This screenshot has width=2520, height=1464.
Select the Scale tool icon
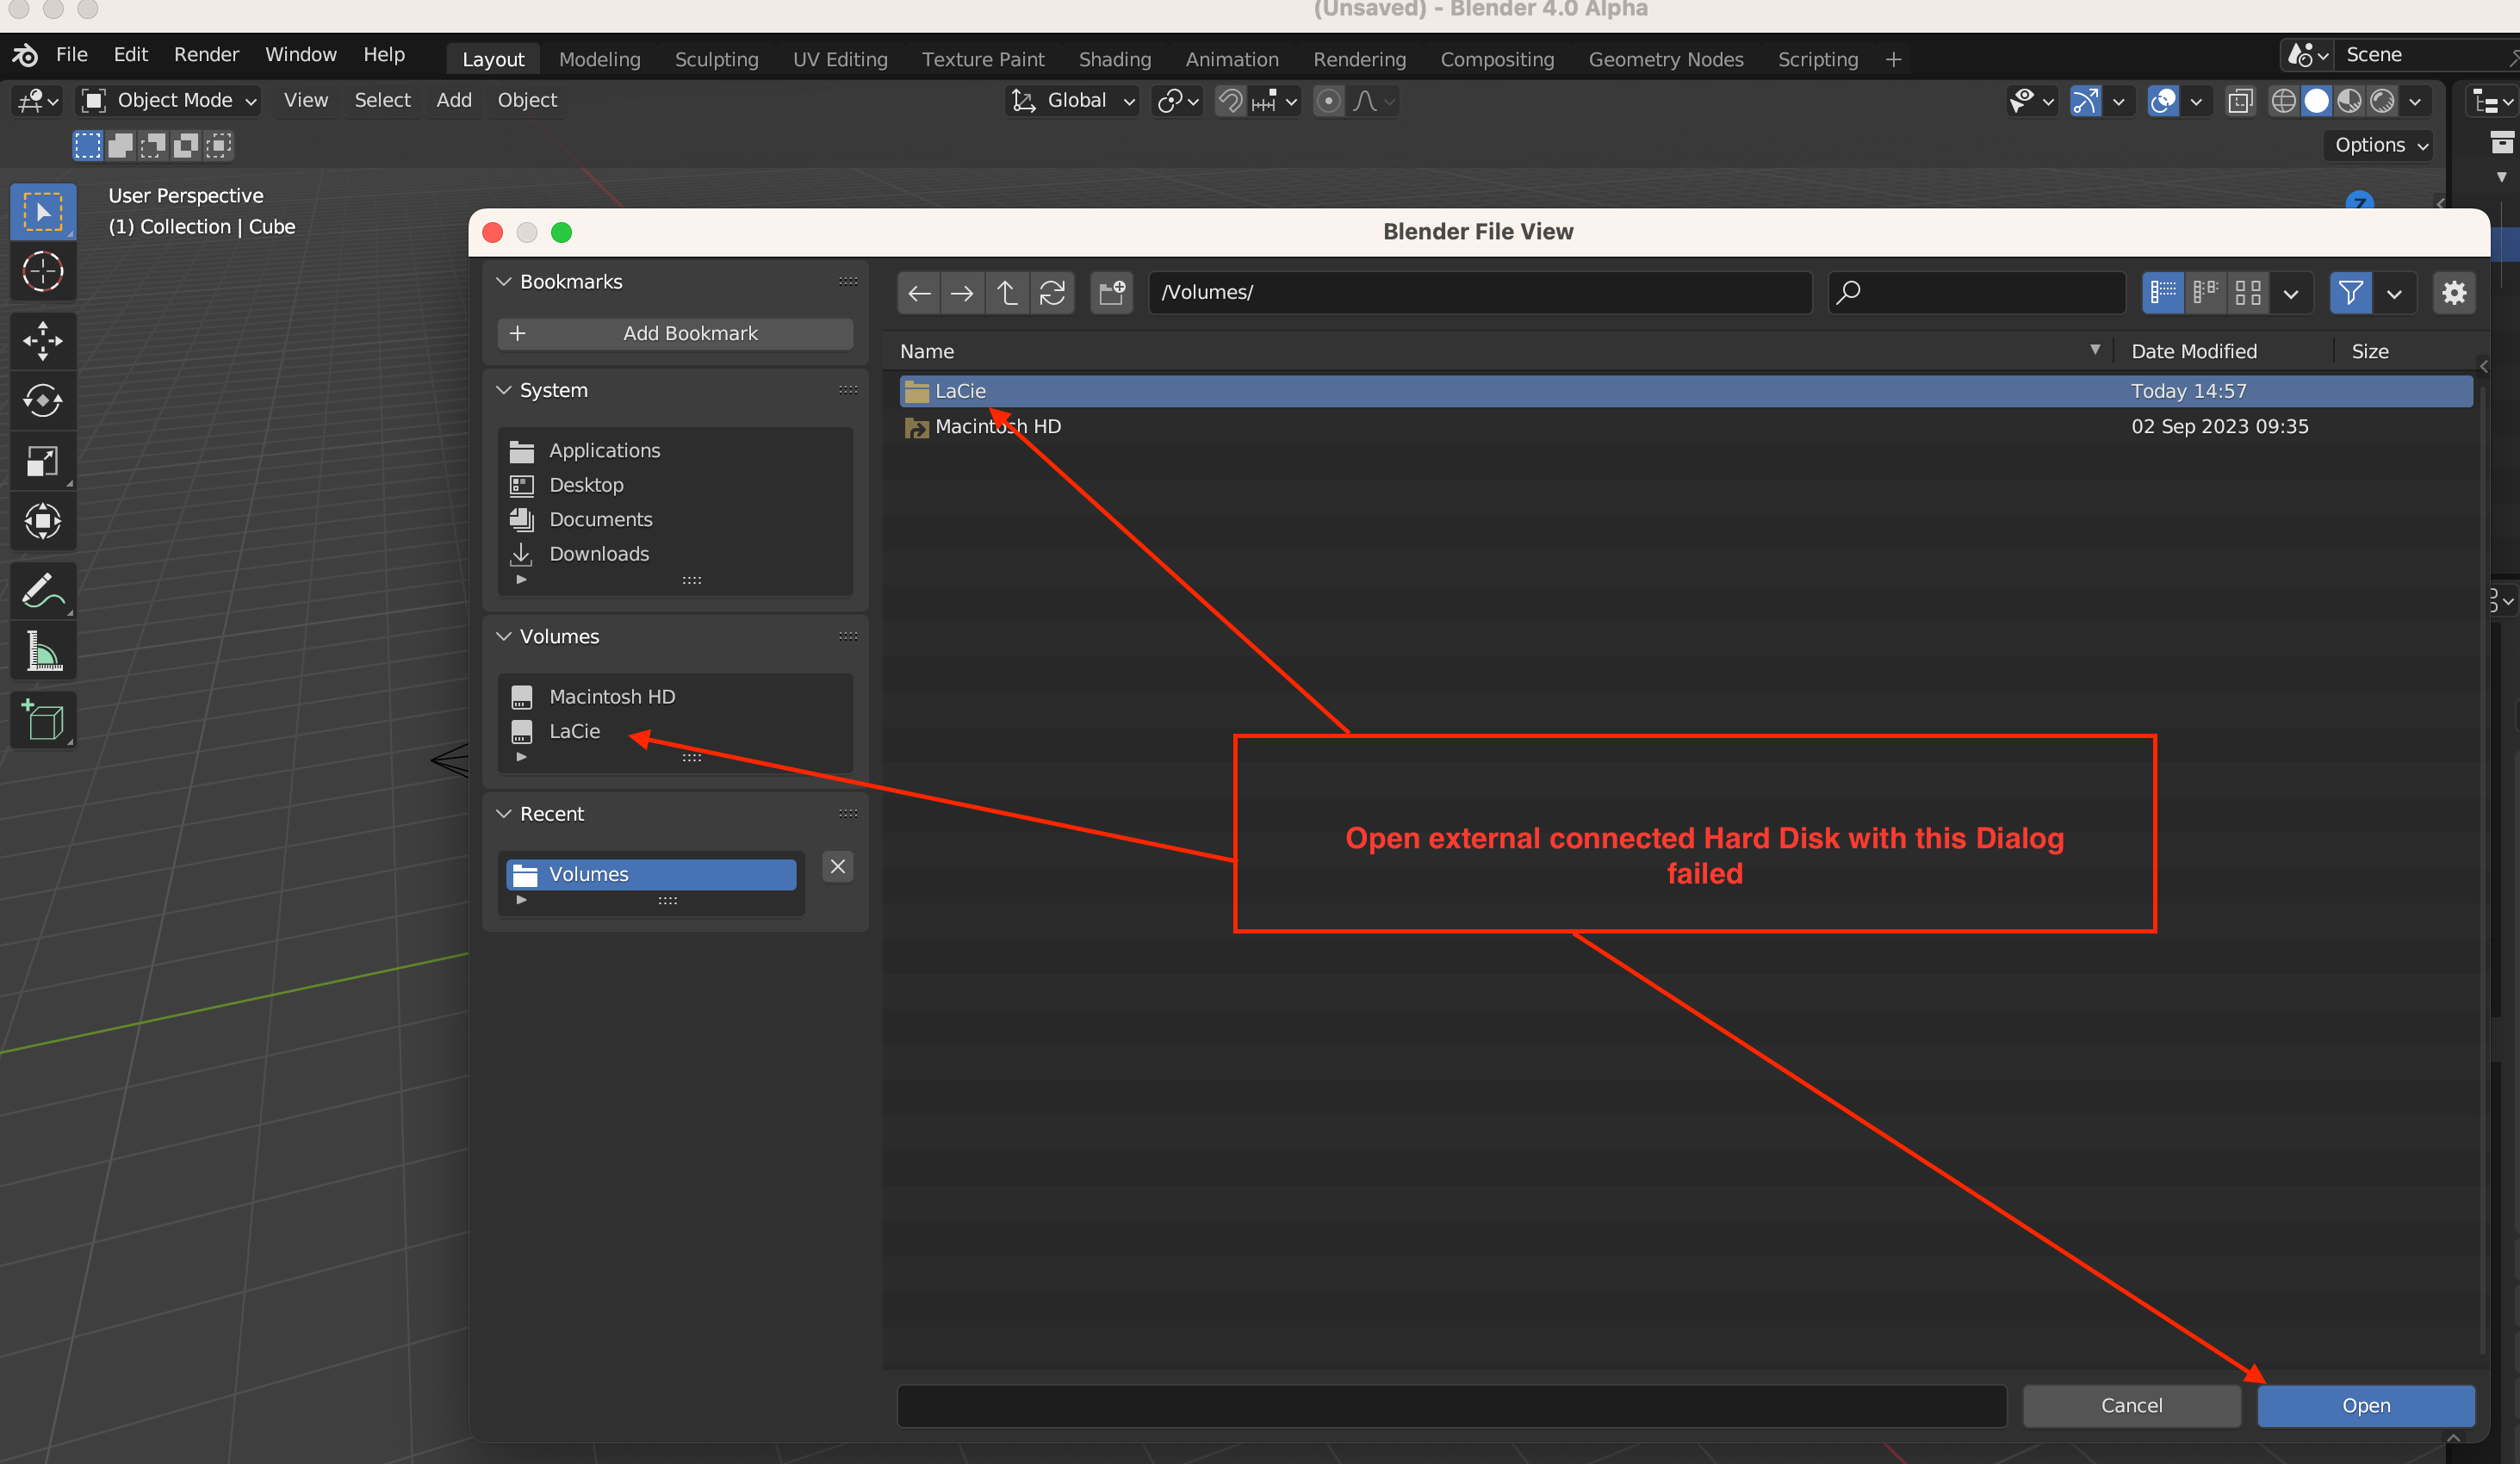pyautogui.click(x=42, y=461)
